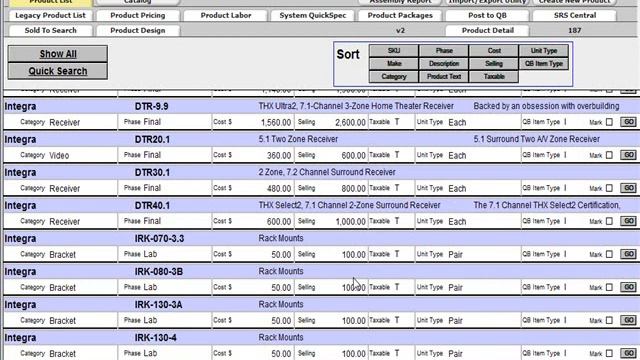Sort the list by Taxable
640x360 pixels.
pos(494,77)
